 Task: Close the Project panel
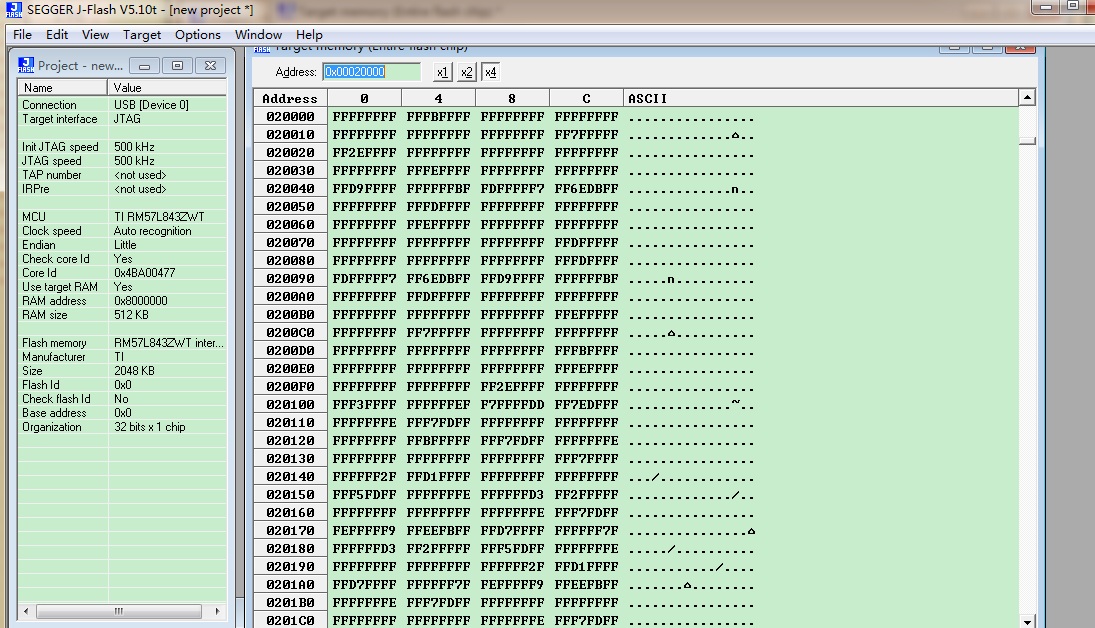coord(210,66)
